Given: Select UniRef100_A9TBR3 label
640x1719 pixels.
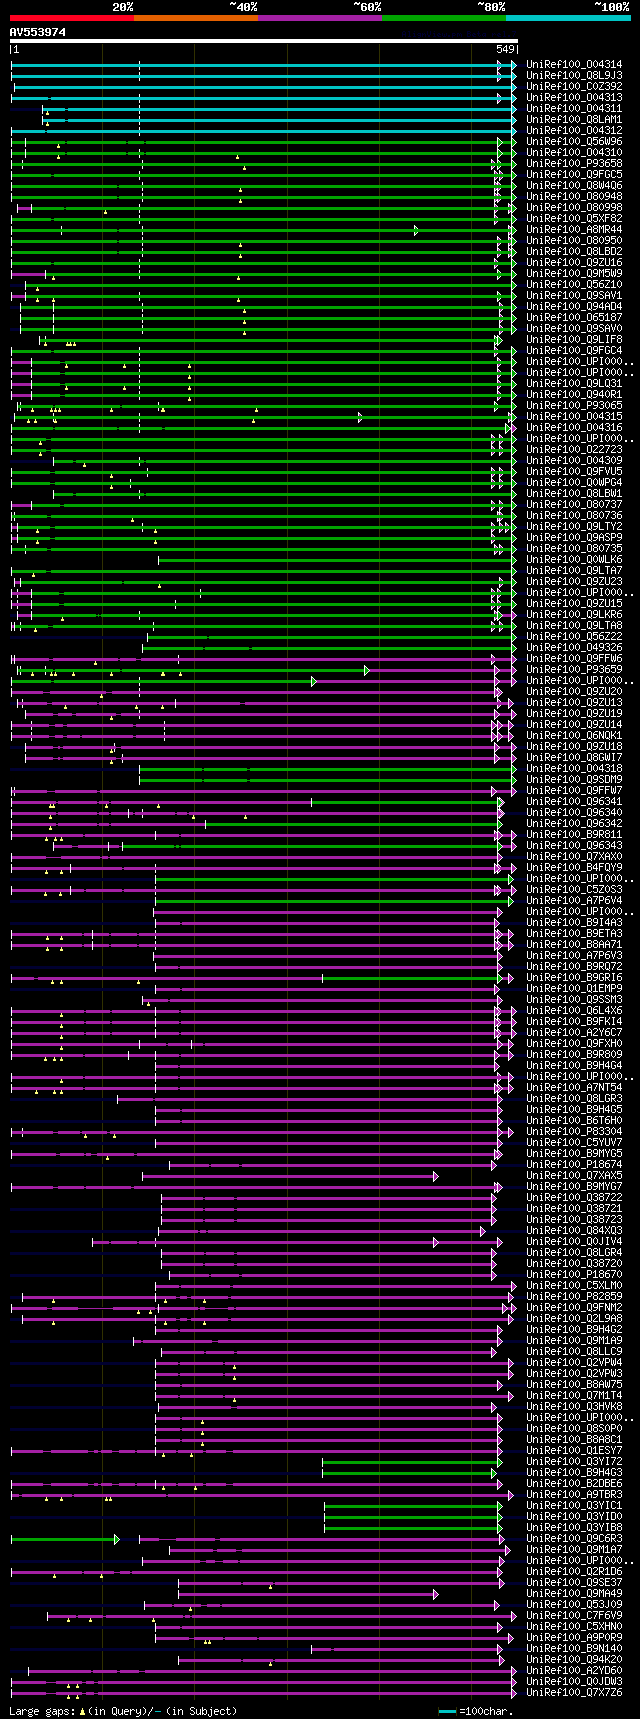Looking at the screenshot, I should (x=574, y=1494).
